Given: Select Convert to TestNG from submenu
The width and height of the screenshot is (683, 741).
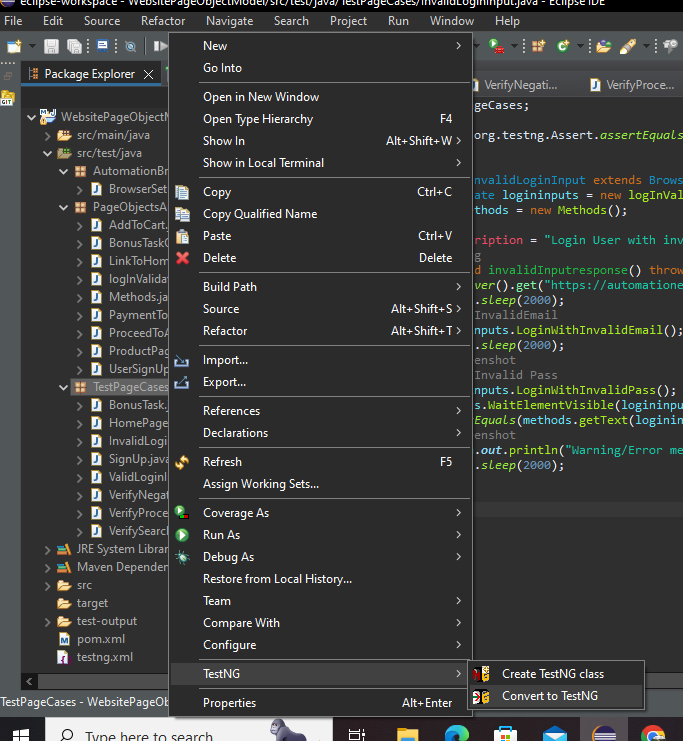Looking at the screenshot, I should [549, 696].
